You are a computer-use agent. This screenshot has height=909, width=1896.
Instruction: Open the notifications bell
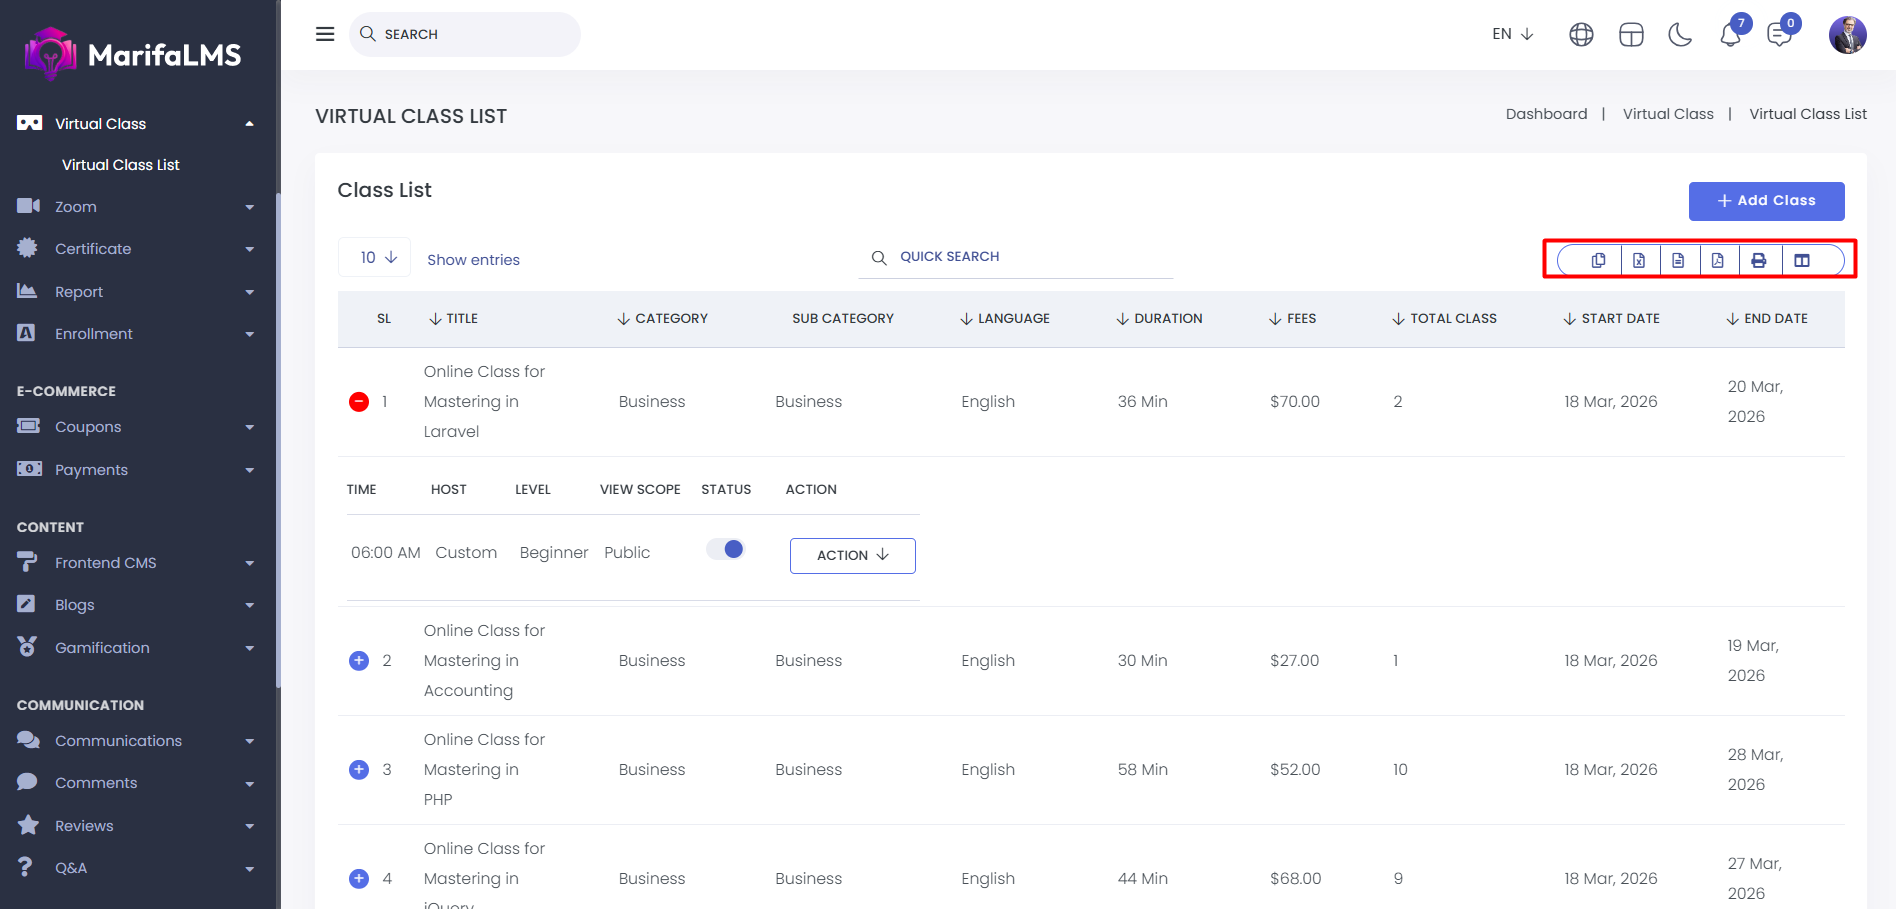1730,35
